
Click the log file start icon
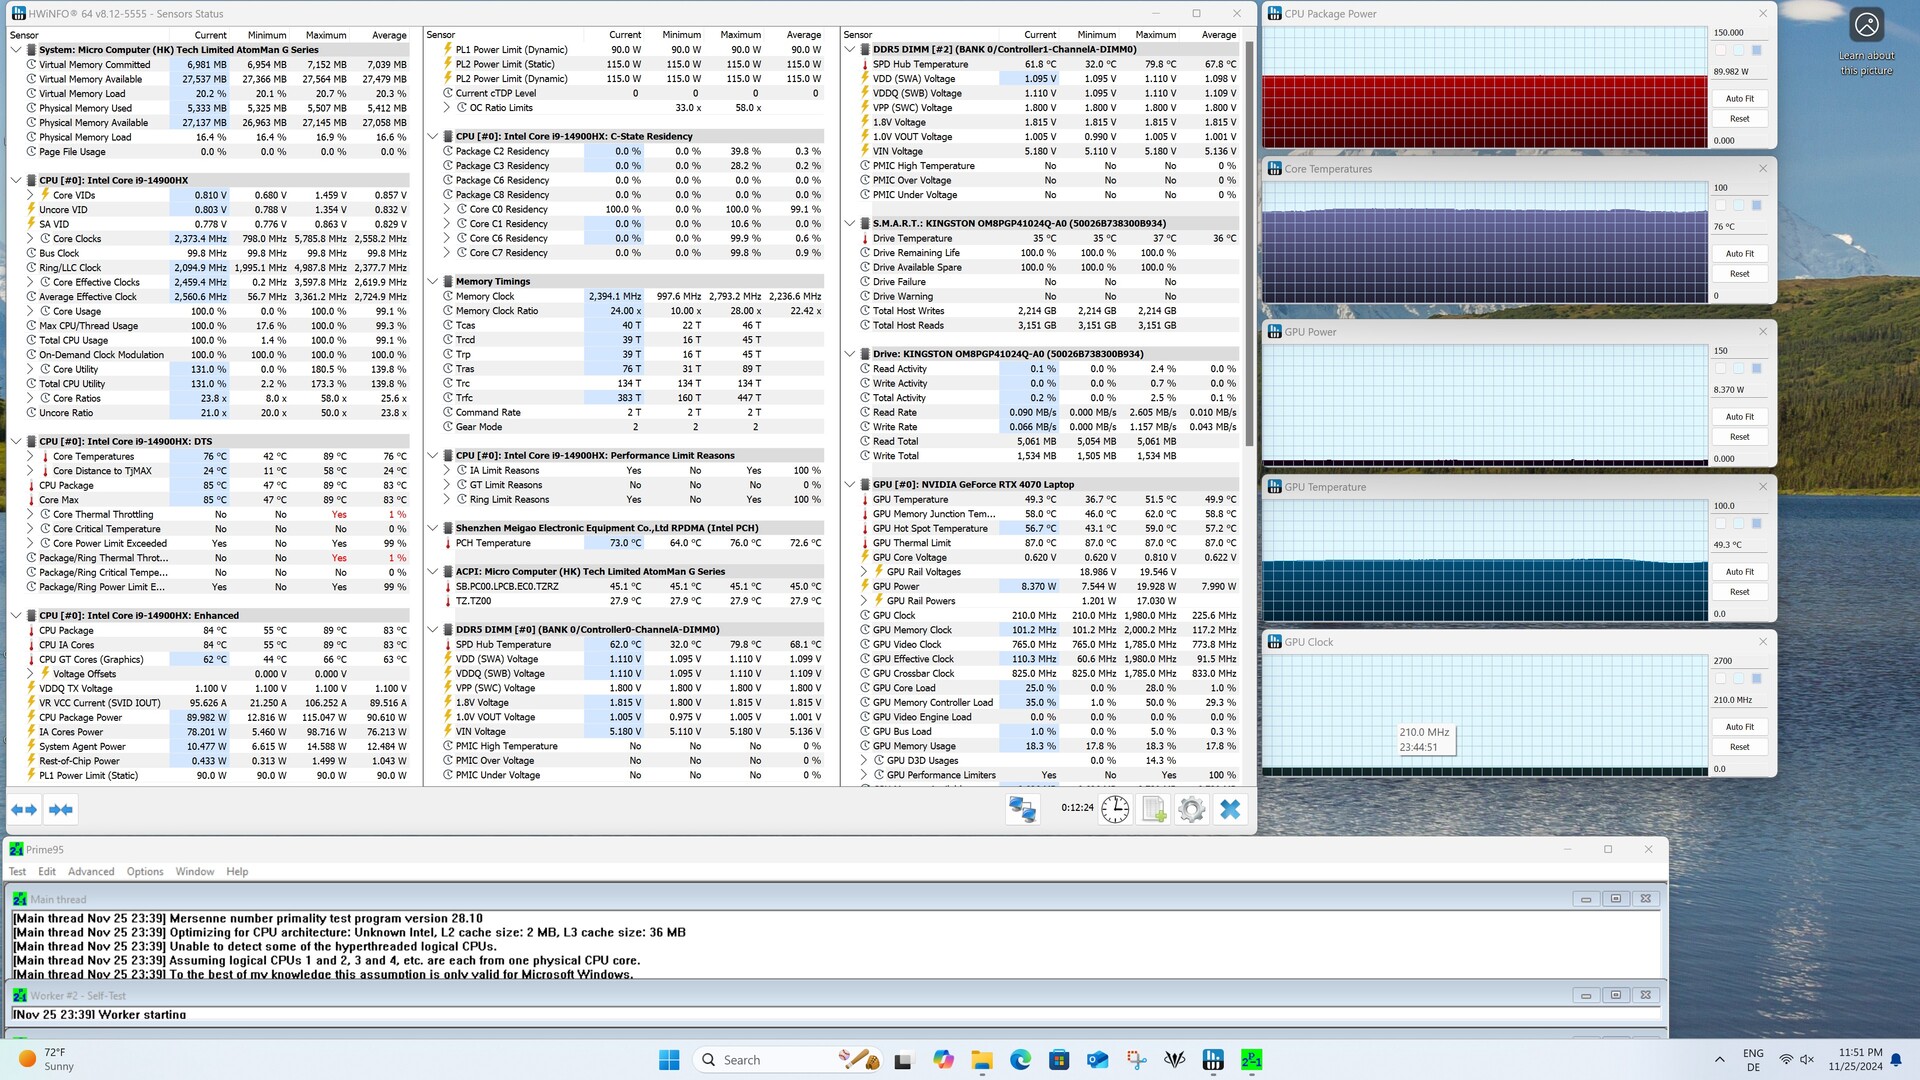[1154, 809]
